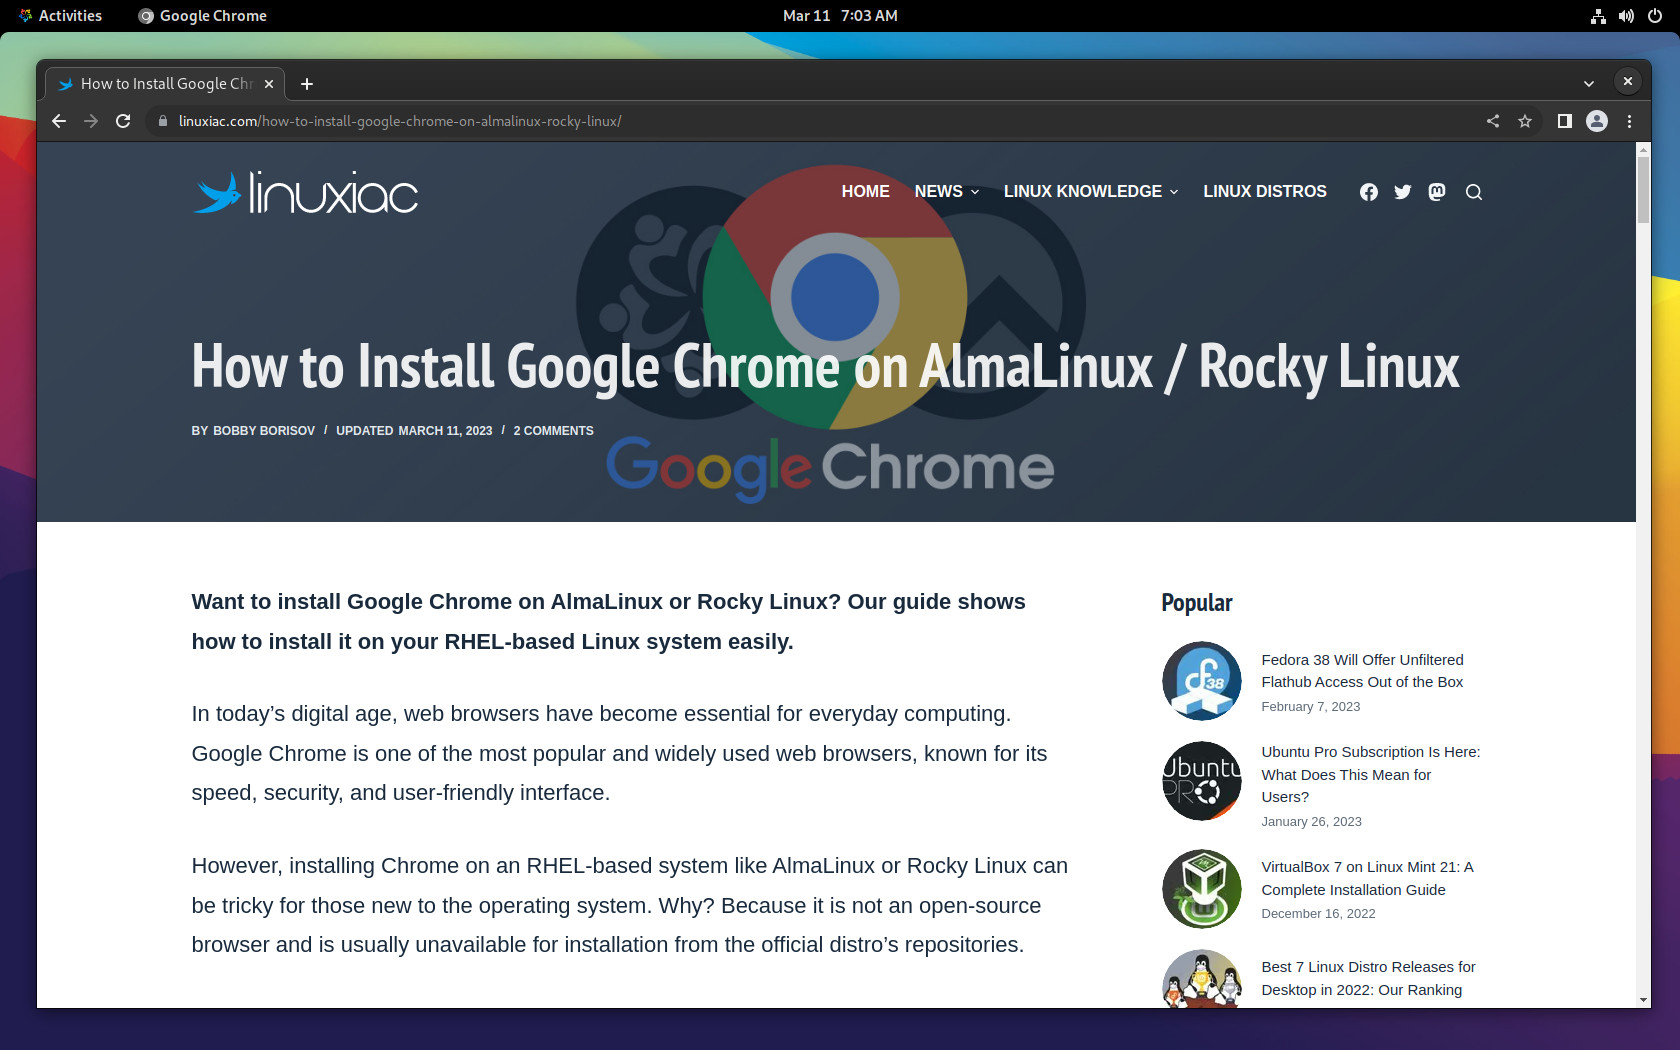Open the NEWS menu item
The width and height of the screenshot is (1680, 1050).
pyautogui.click(x=938, y=191)
